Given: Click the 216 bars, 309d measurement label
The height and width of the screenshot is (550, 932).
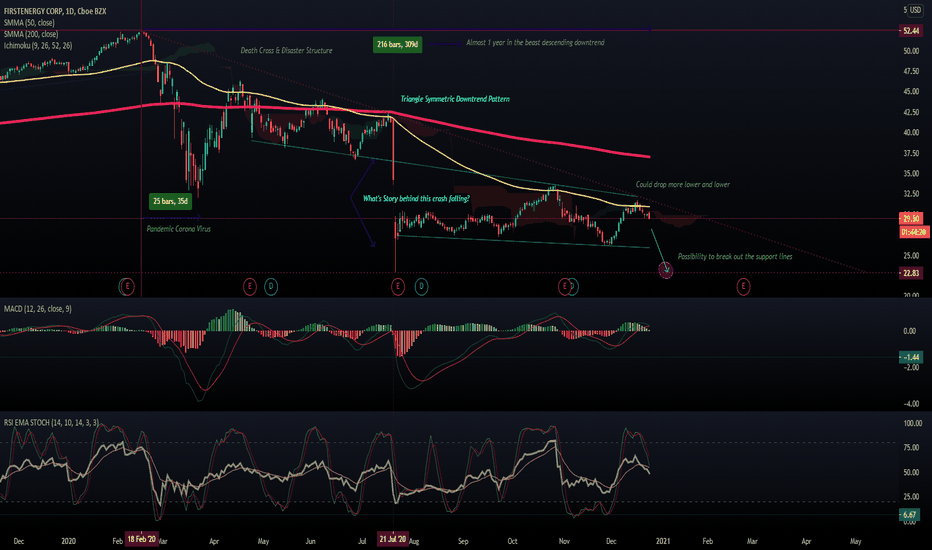Looking at the screenshot, I should 398,45.
